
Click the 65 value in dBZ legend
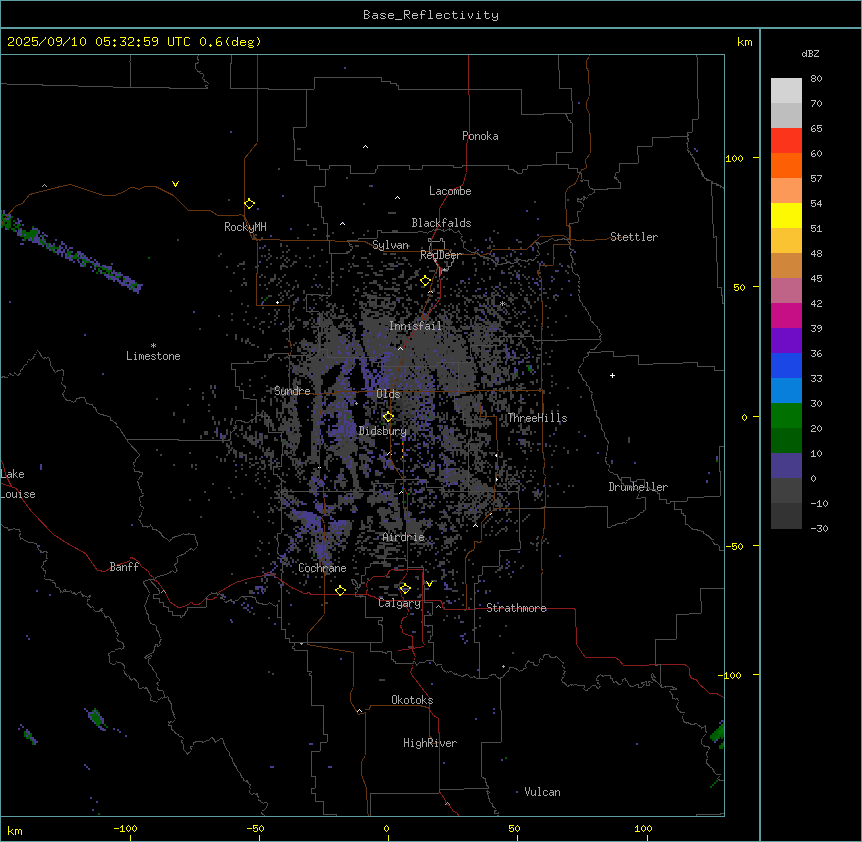click(x=816, y=129)
